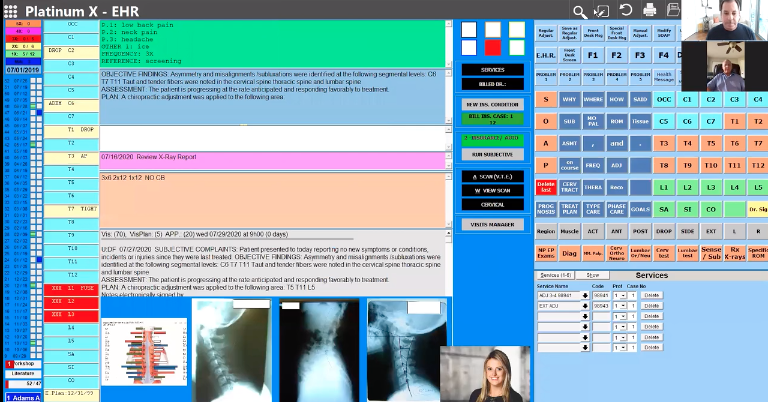Open service name dropdown in third empty row
Image resolution: width=768 pixels, height=402 pixels.
[585, 316]
